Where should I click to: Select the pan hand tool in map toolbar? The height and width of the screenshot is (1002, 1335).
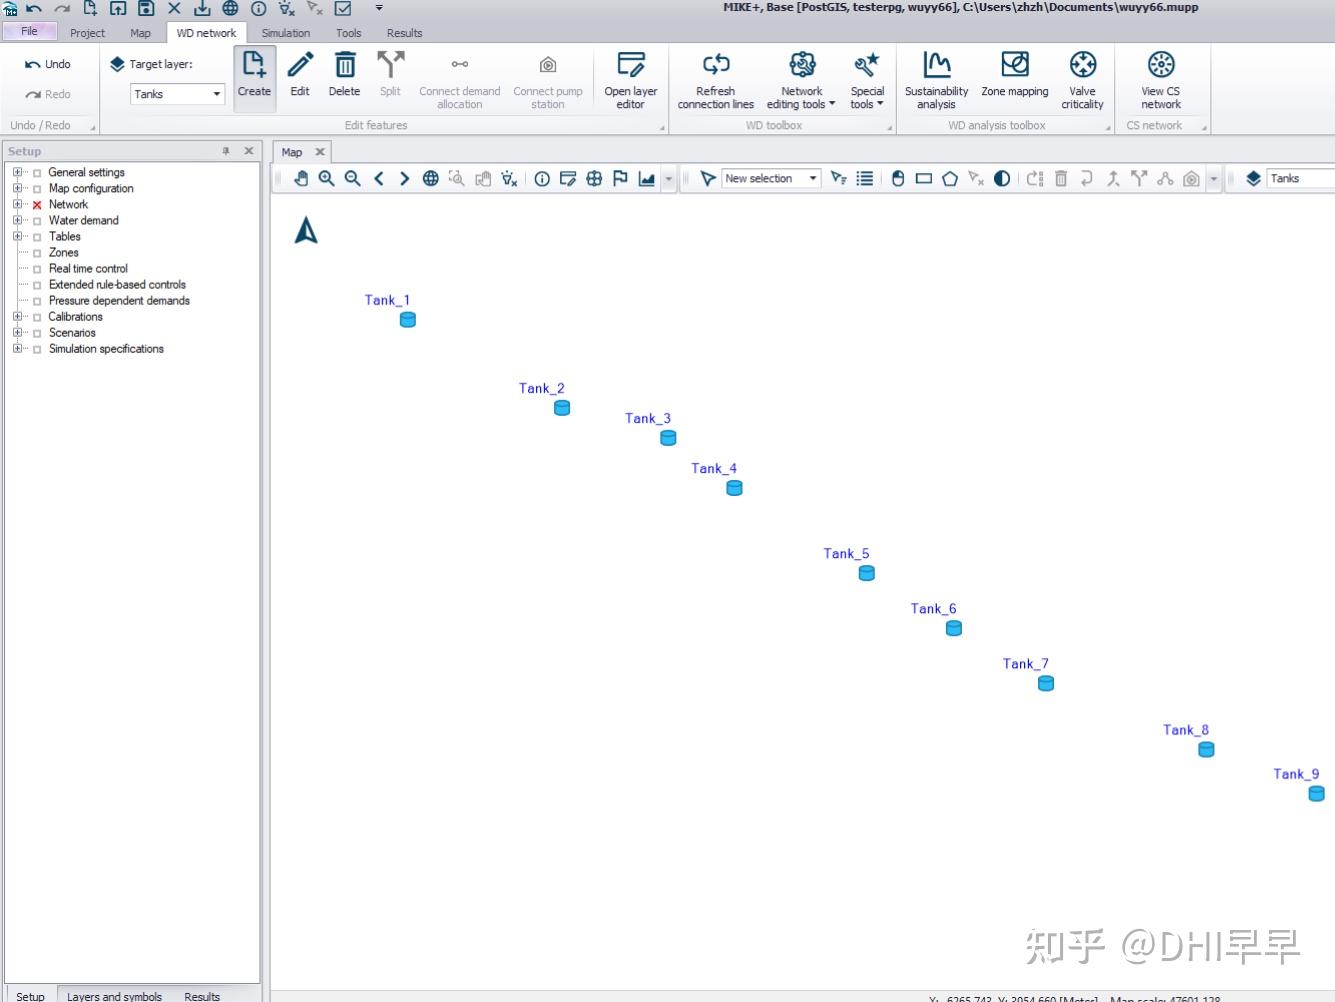pos(301,178)
